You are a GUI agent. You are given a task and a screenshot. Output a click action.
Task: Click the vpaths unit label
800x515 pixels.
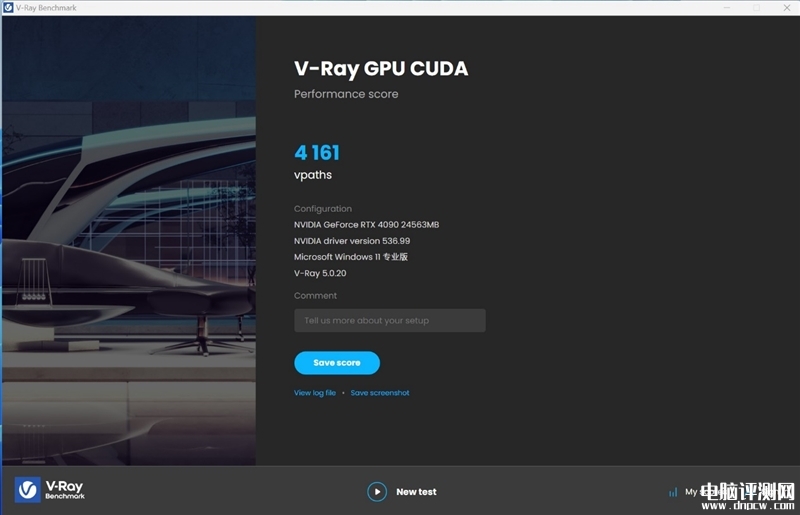coord(313,175)
